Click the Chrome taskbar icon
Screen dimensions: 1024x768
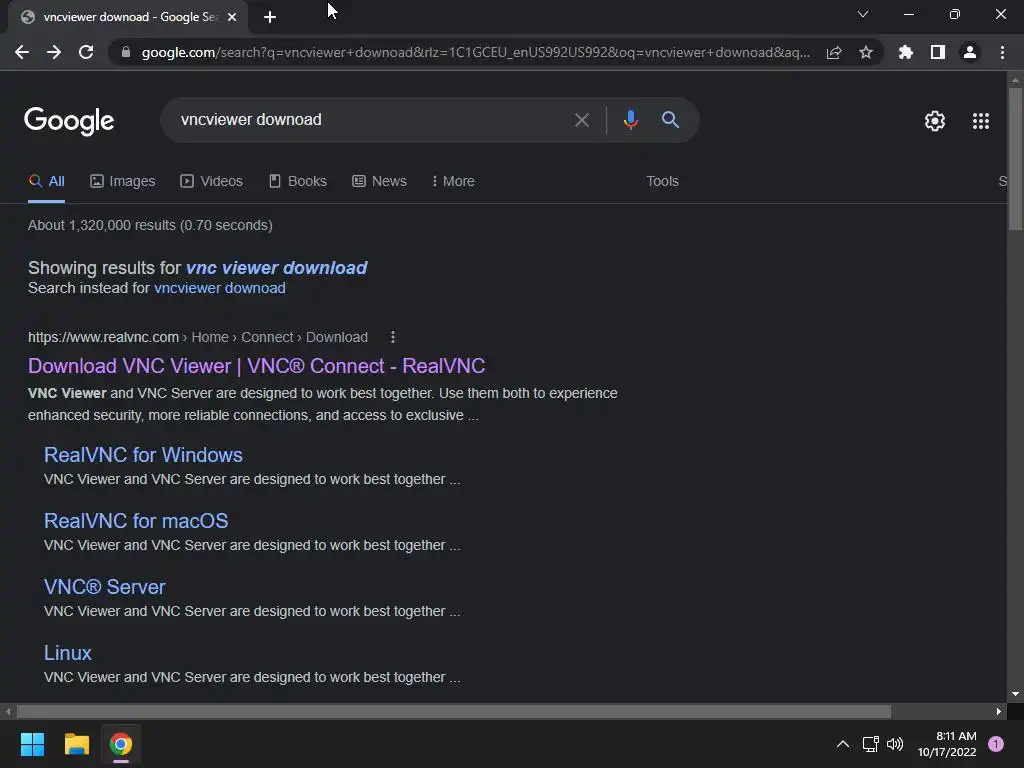click(121, 744)
